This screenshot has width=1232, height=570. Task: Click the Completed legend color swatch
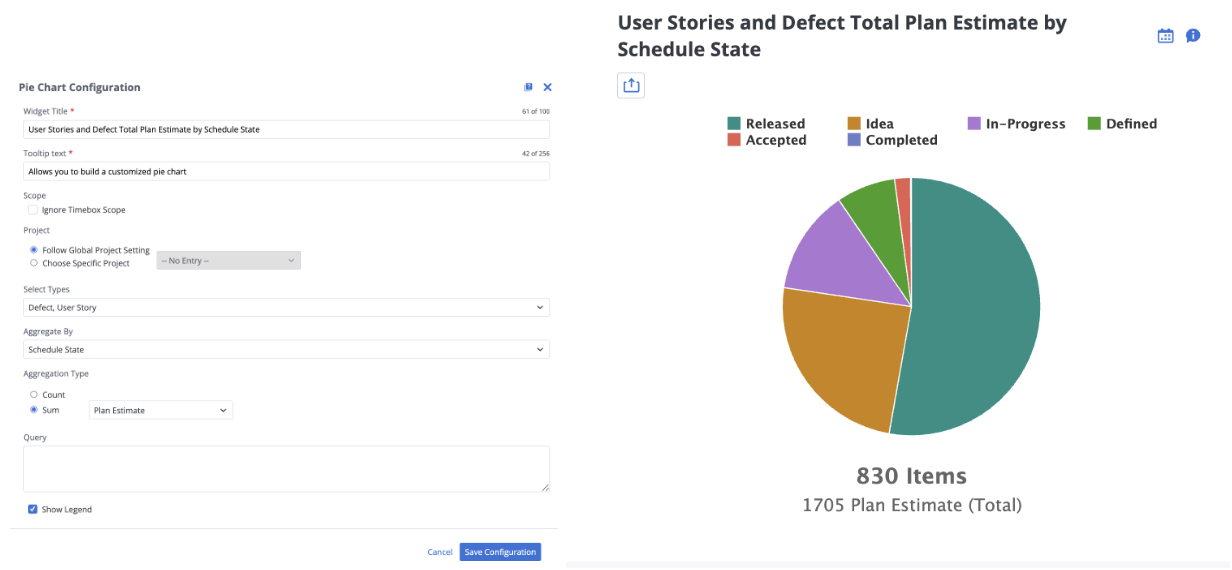click(854, 140)
